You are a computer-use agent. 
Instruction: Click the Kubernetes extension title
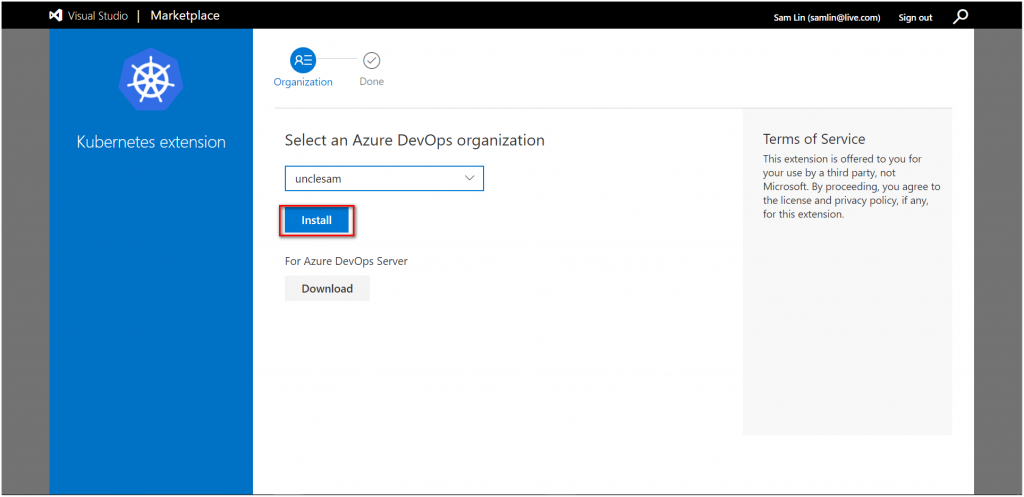point(151,142)
